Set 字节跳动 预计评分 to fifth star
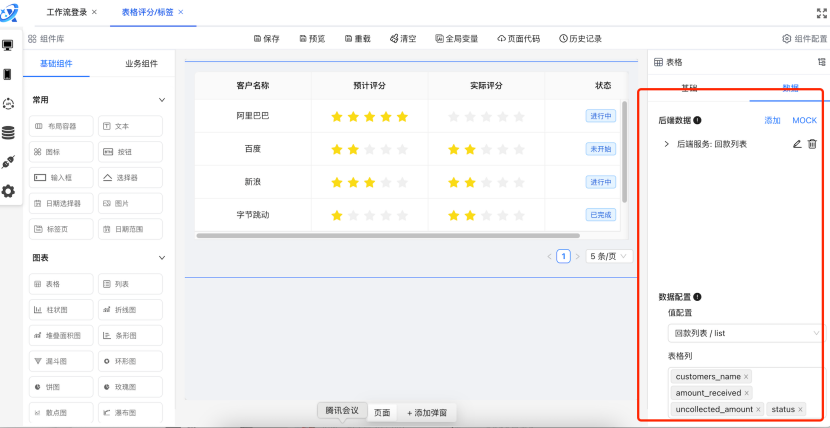 click(x=402, y=215)
